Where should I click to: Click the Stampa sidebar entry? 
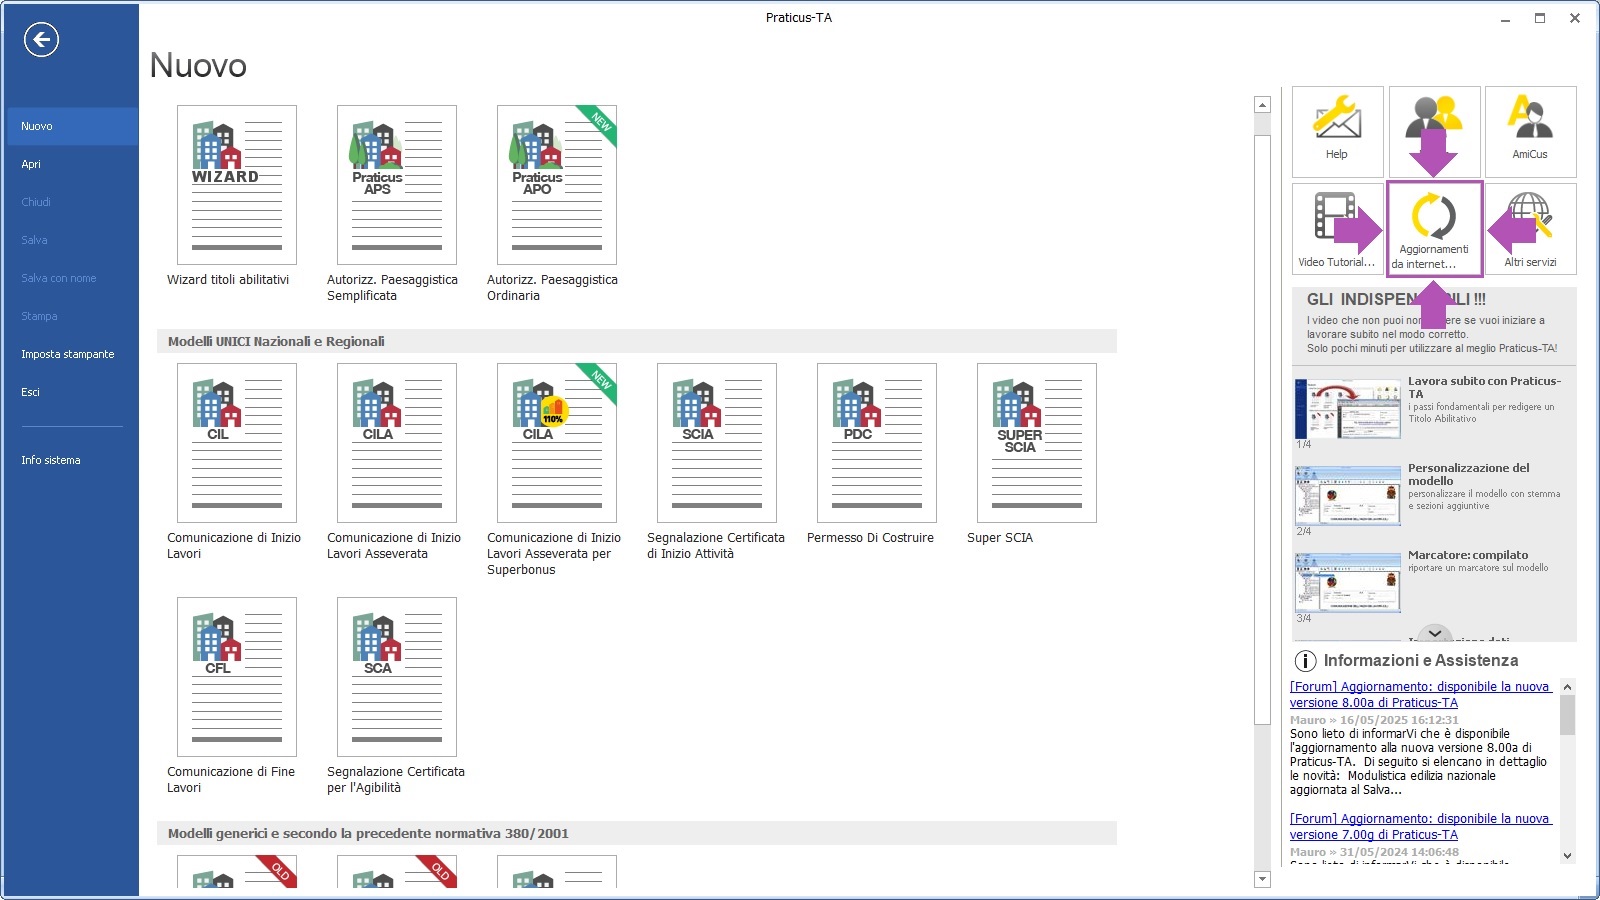point(71,316)
